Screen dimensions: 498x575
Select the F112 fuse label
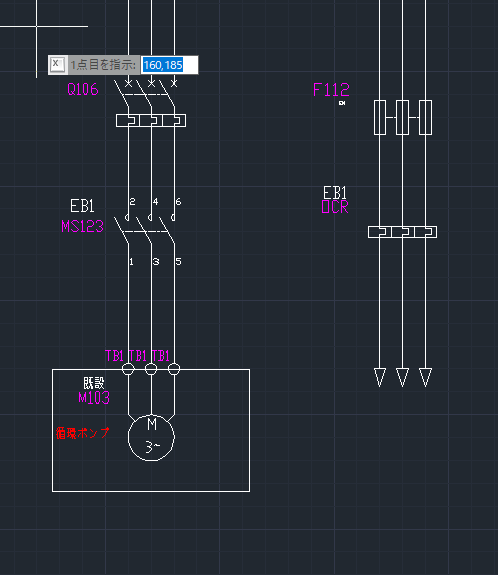[331, 90]
